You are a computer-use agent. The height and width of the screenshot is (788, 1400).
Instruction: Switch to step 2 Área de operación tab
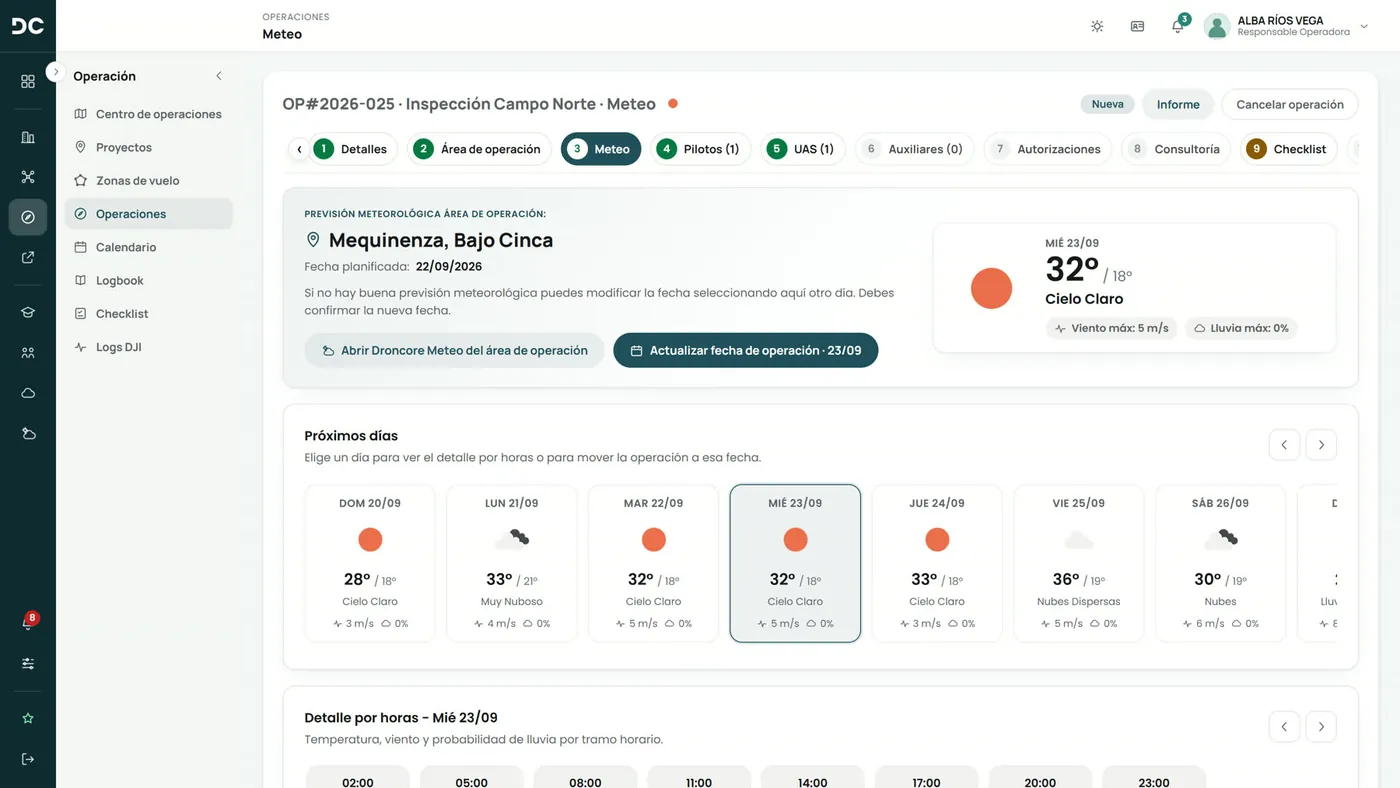click(479, 149)
